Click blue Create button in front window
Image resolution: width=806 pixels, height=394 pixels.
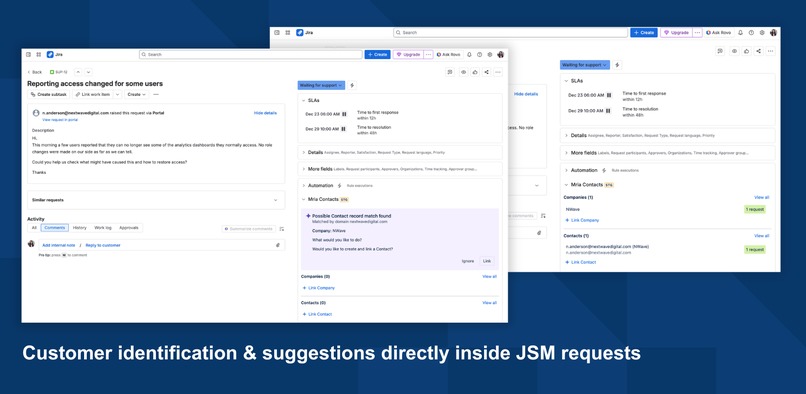point(378,55)
